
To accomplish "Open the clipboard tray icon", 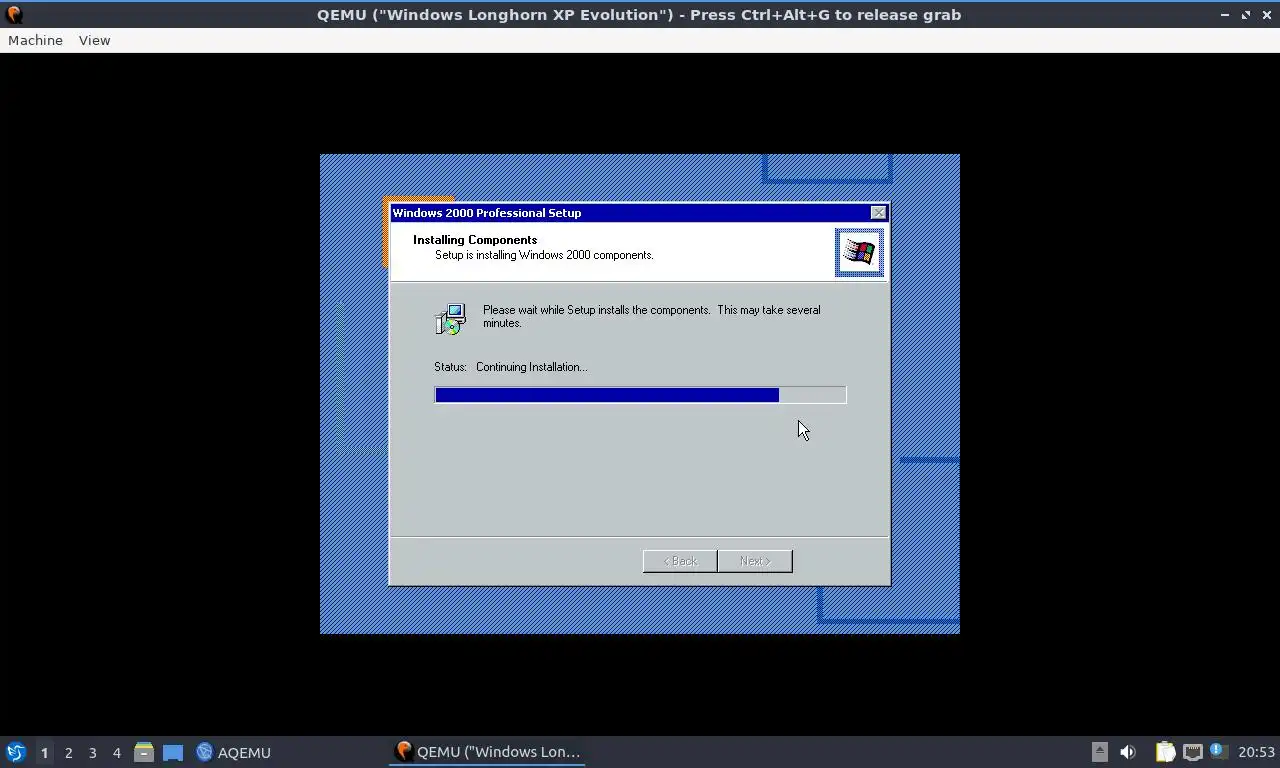I will coord(1166,752).
